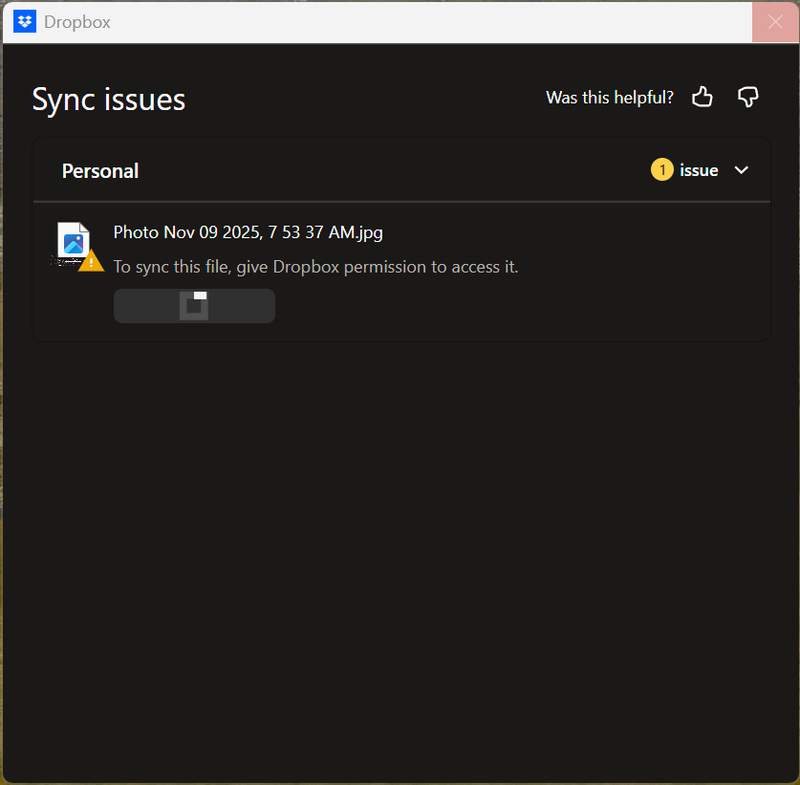Click the thumbs up feedback icon
This screenshot has width=800, height=785.
[703, 97]
